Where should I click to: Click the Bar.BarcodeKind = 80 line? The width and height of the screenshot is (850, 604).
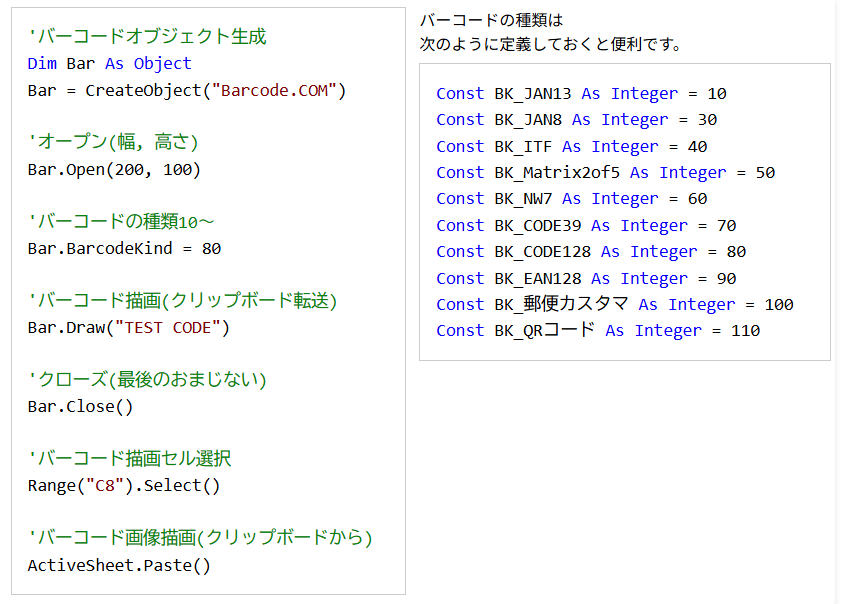124,249
